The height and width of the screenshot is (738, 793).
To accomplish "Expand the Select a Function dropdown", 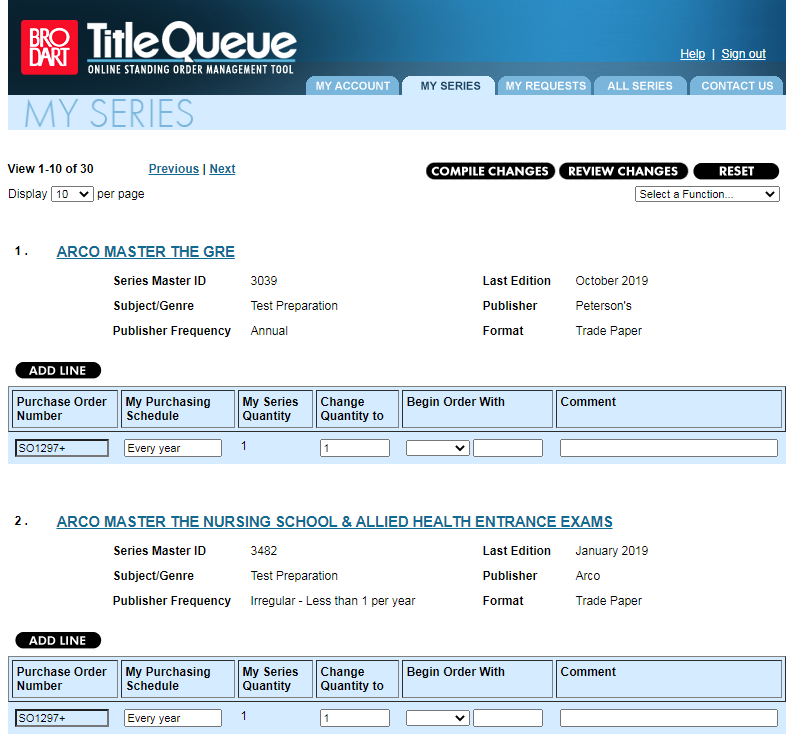I will click(706, 194).
